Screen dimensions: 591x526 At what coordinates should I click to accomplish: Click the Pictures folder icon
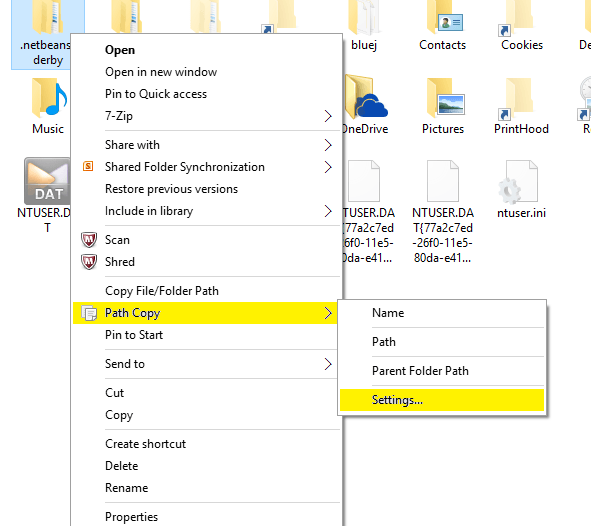click(x=445, y=98)
